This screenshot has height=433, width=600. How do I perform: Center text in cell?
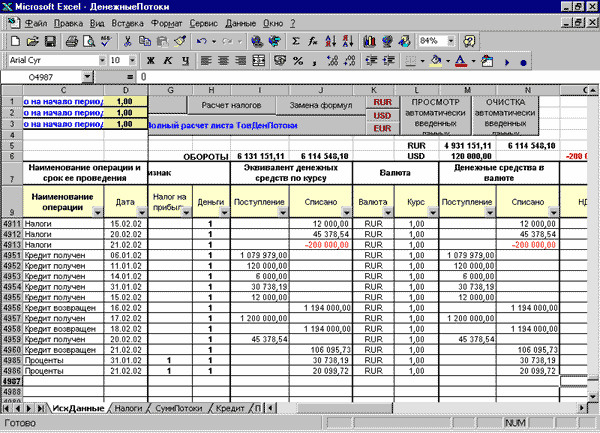coord(223,61)
